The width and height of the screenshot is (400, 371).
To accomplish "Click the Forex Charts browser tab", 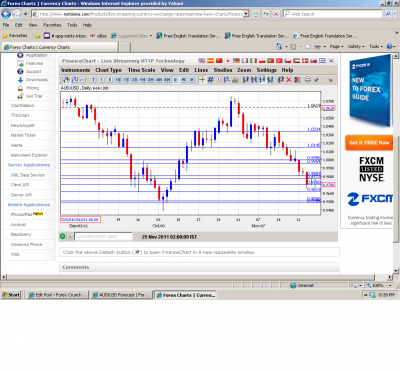I will pos(60,47).
